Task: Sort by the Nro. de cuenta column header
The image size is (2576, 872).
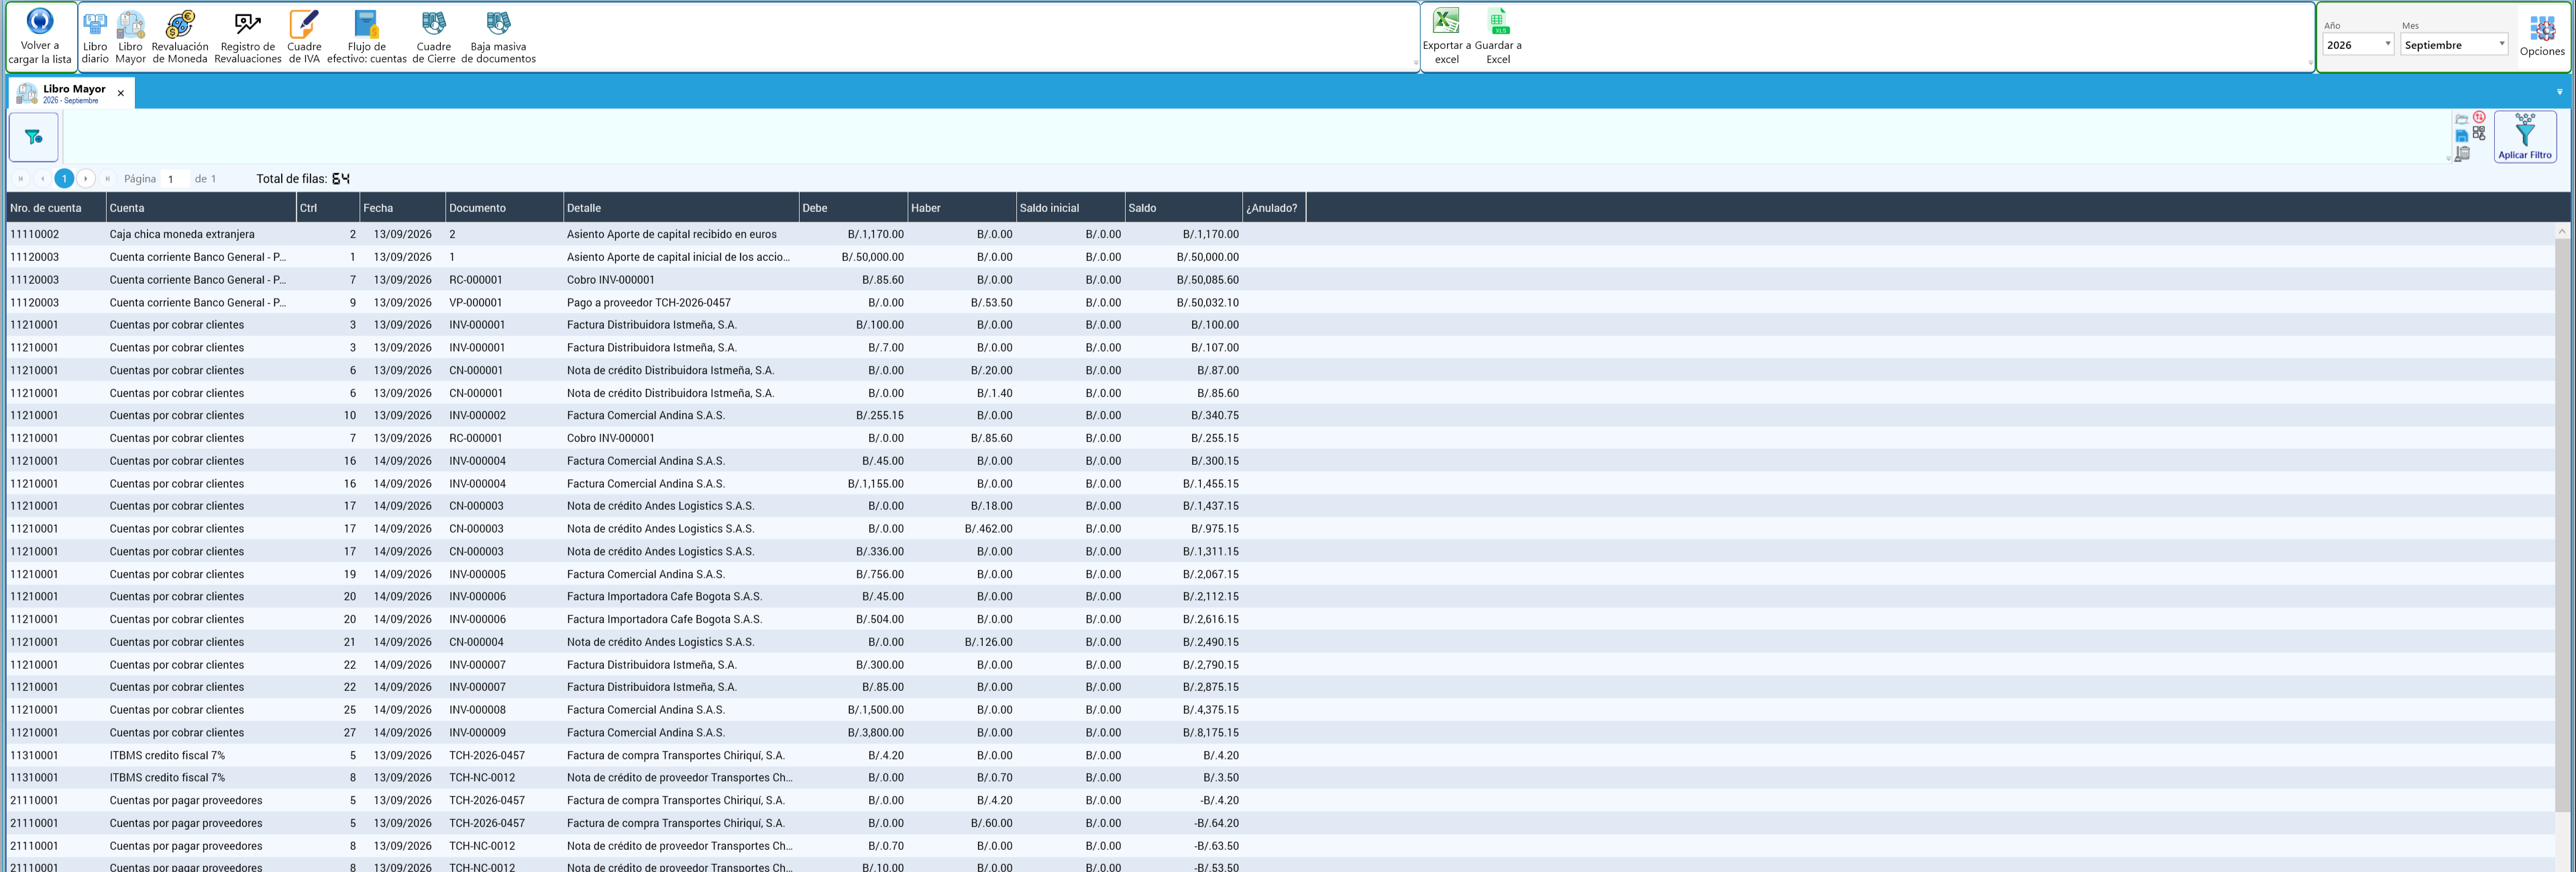Action: click(x=55, y=208)
